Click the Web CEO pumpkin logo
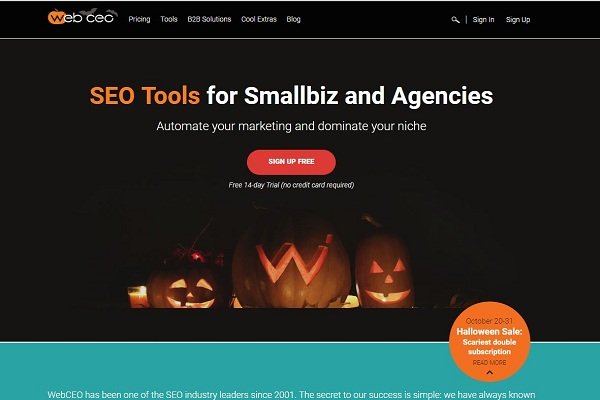The image size is (600, 400). point(82,17)
